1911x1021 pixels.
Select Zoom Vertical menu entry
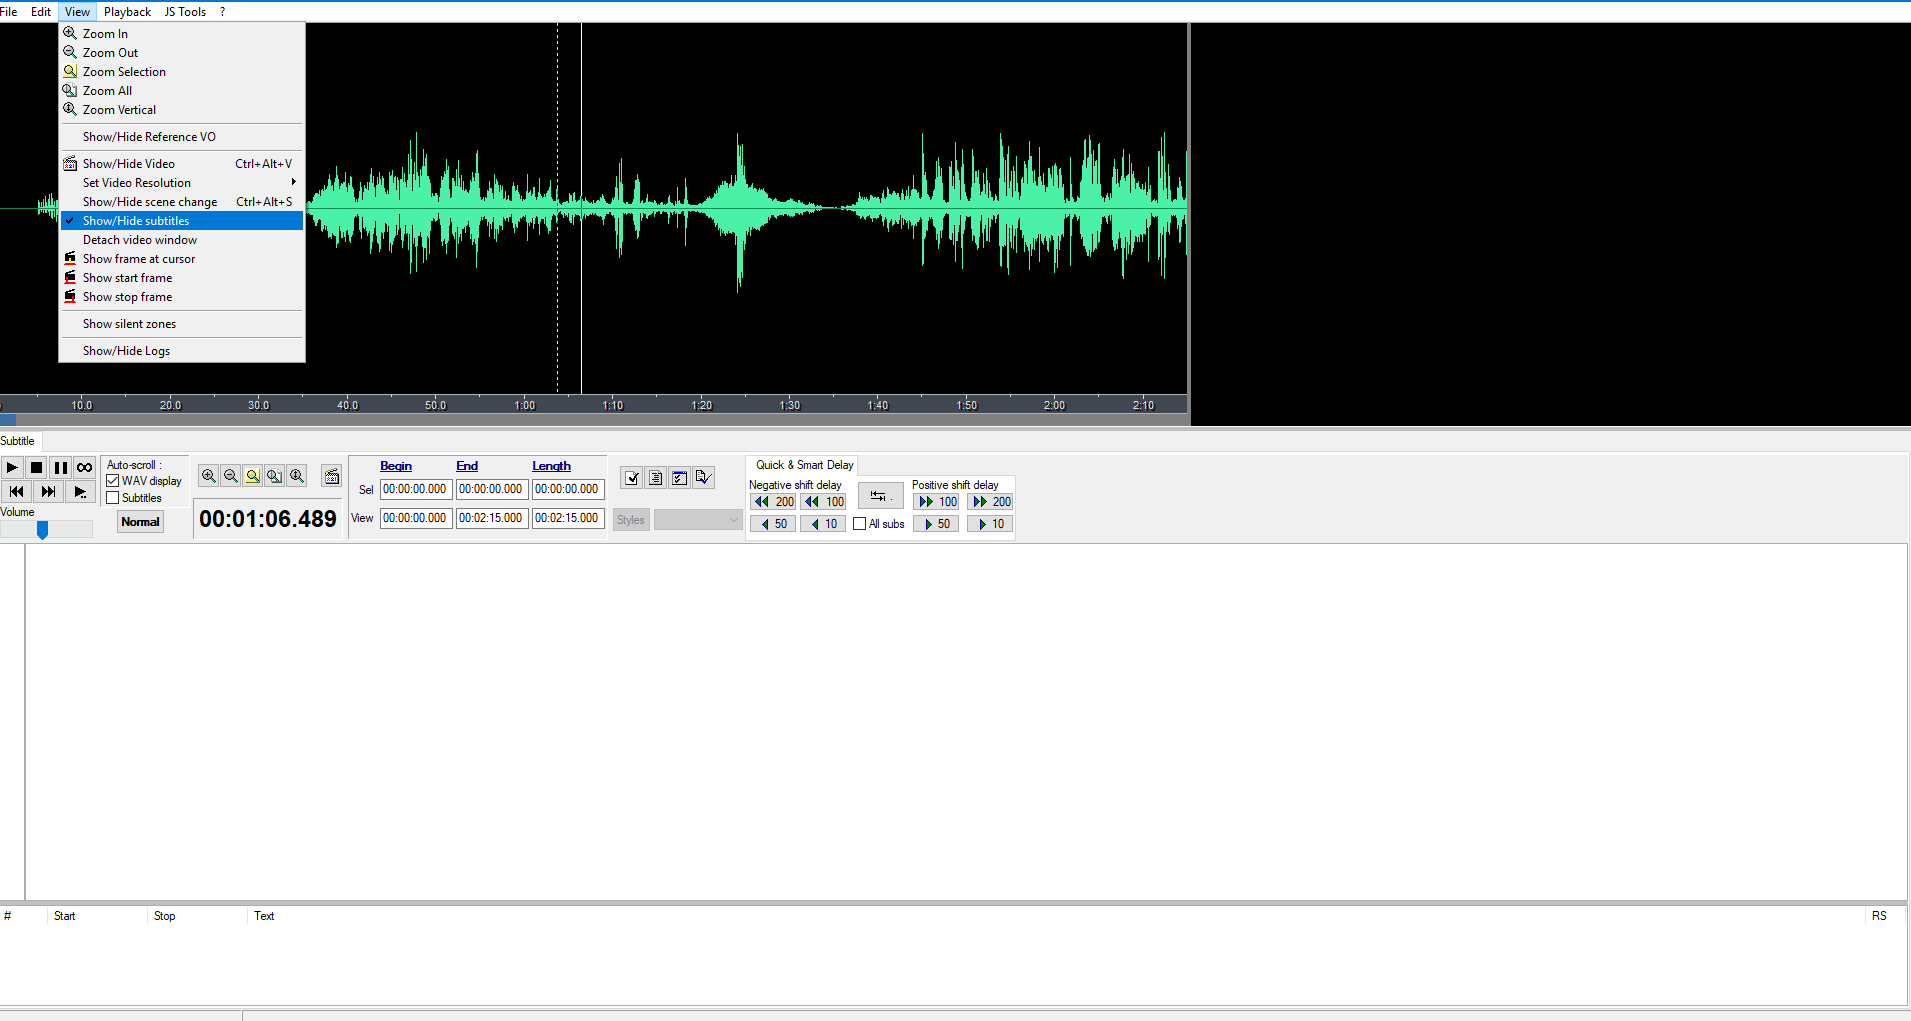click(x=182, y=110)
